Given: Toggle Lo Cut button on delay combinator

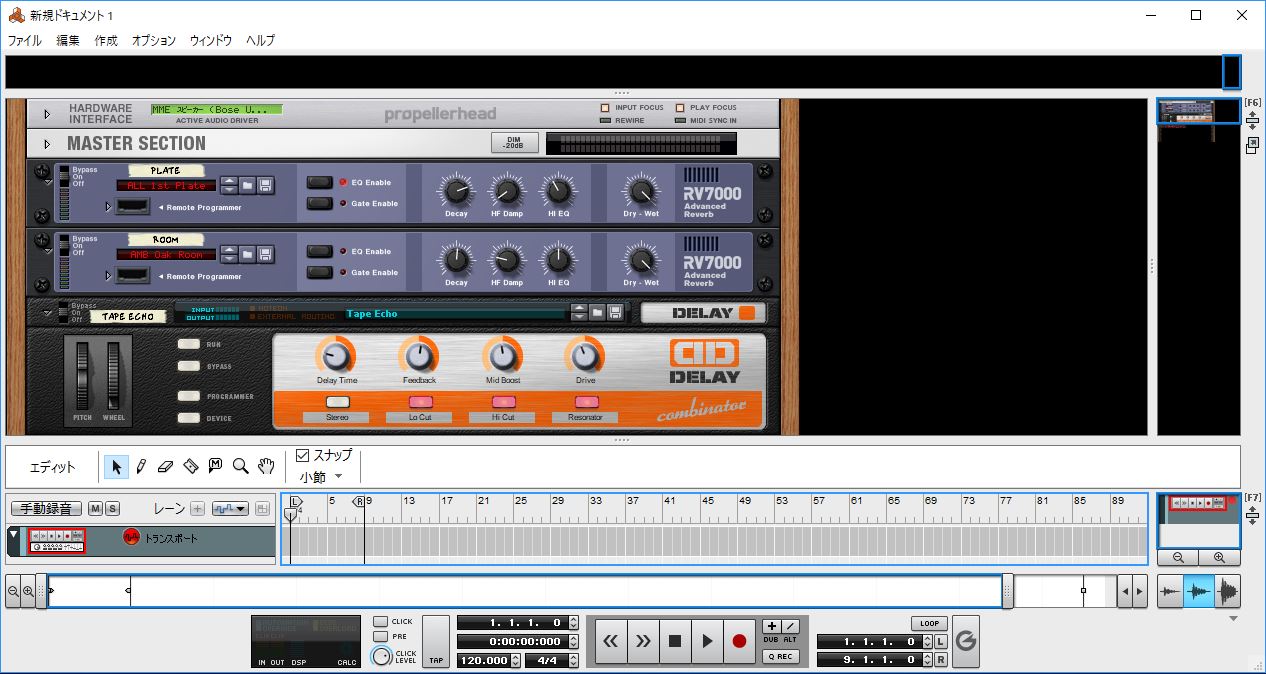Looking at the screenshot, I should point(420,402).
